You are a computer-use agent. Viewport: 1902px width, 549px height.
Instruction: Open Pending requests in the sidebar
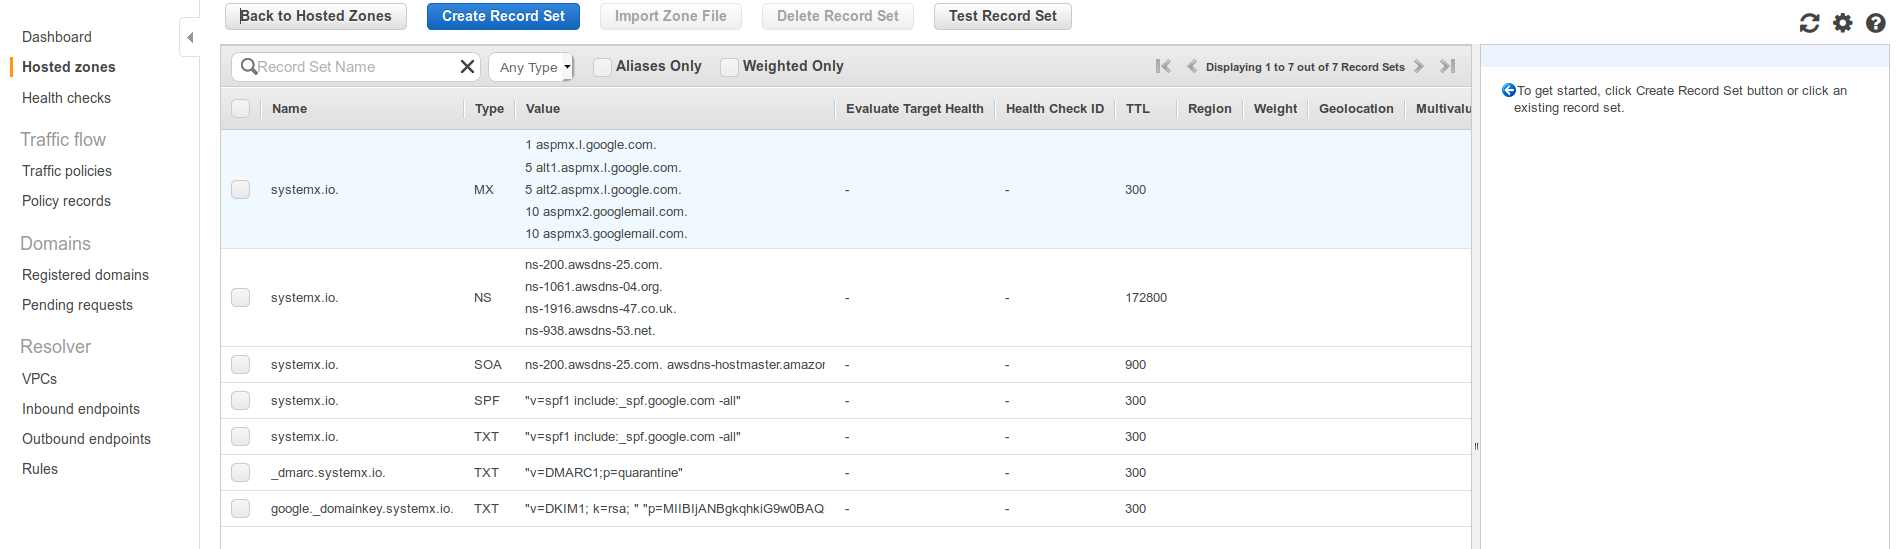(77, 305)
